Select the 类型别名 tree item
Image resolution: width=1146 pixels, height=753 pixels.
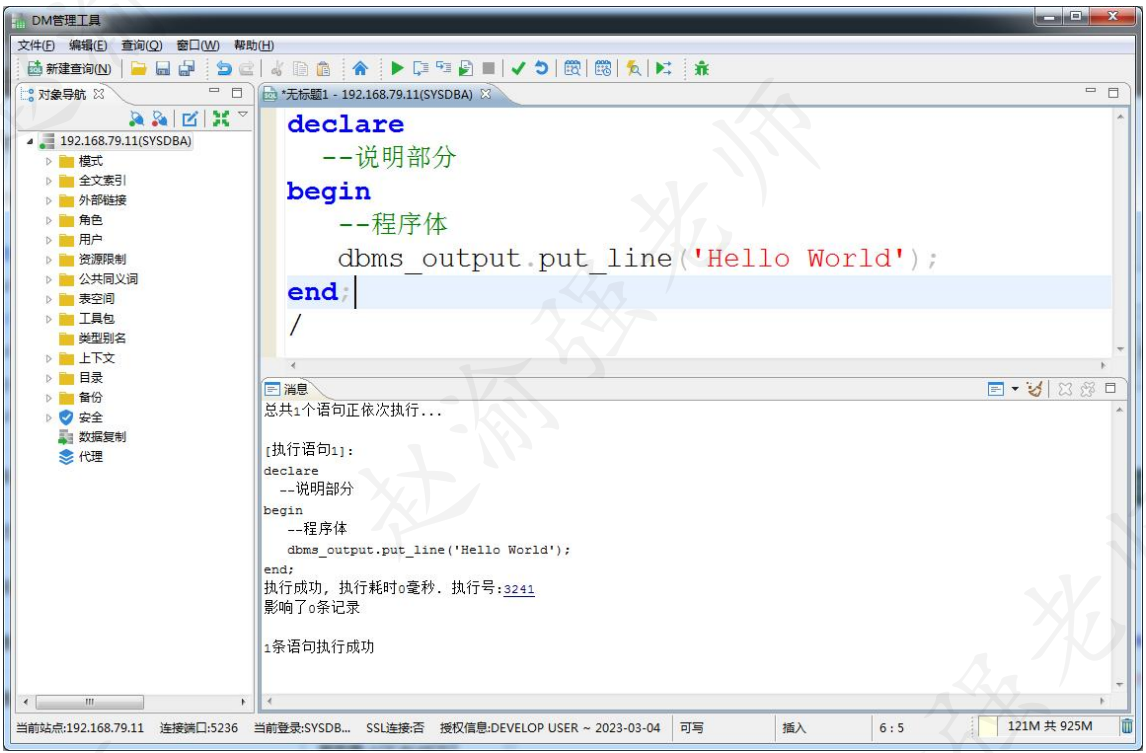[102, 338]
